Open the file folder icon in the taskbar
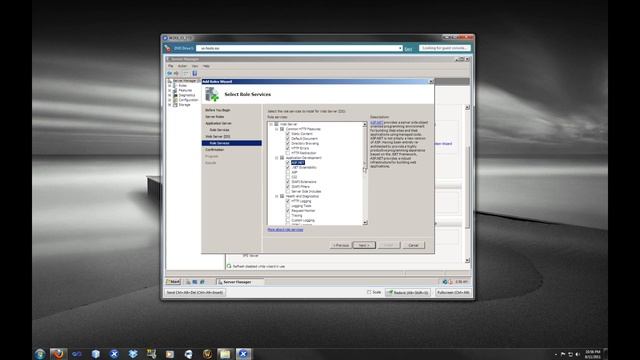The image size is (640, 360). click(x=224, y=354)
